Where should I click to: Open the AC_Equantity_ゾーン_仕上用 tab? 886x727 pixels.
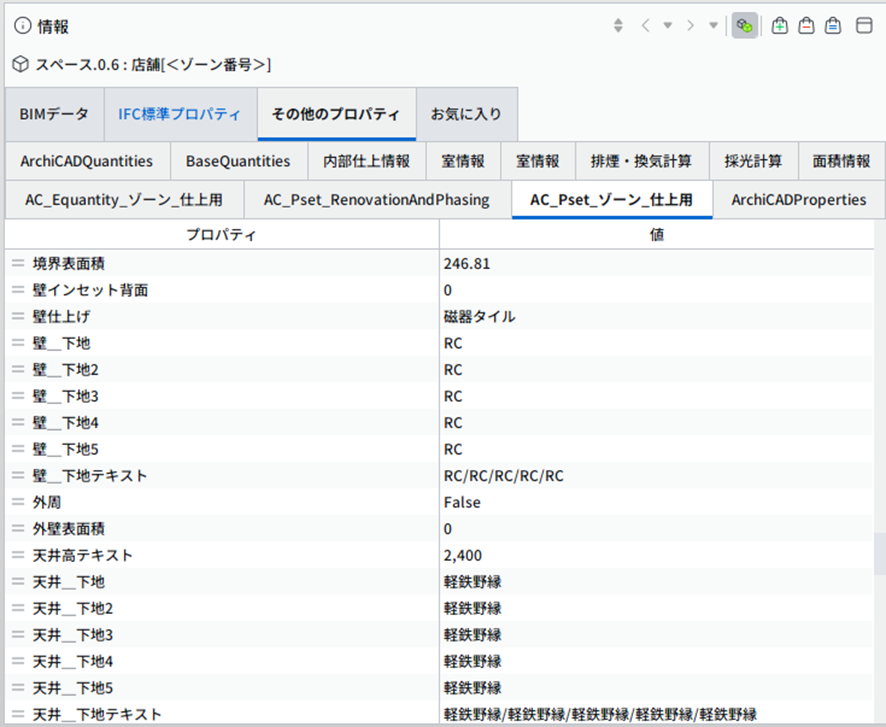(124, 199)
